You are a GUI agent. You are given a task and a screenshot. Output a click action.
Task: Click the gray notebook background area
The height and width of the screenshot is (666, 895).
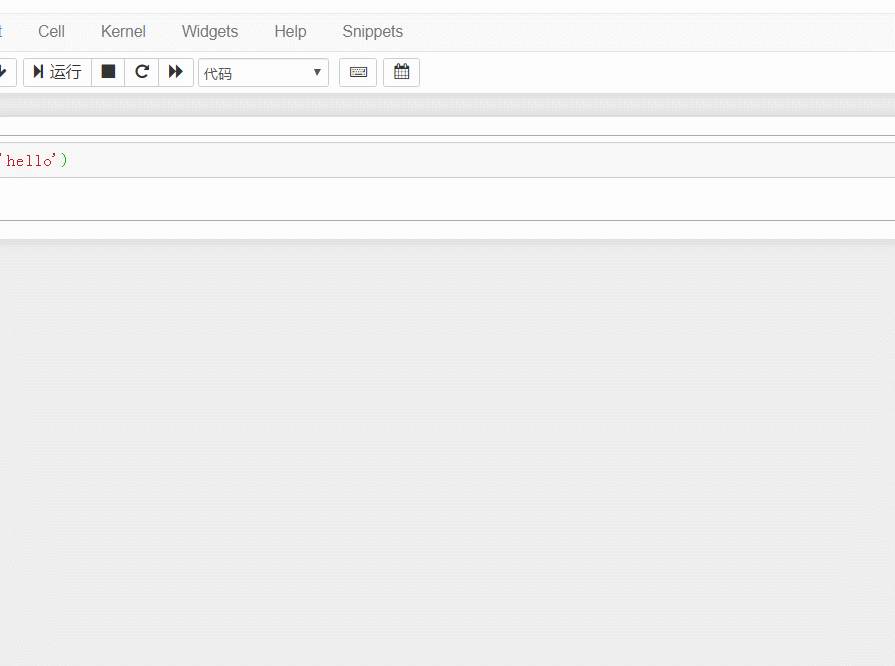tap(447, 450)
